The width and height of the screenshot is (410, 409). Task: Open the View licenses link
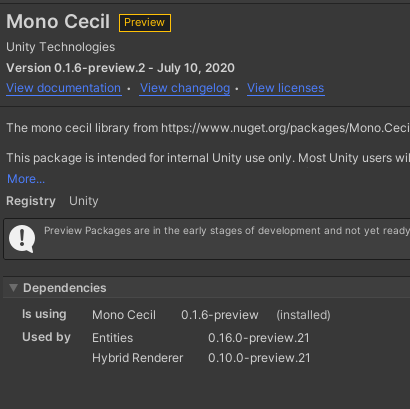coord(286,88)
